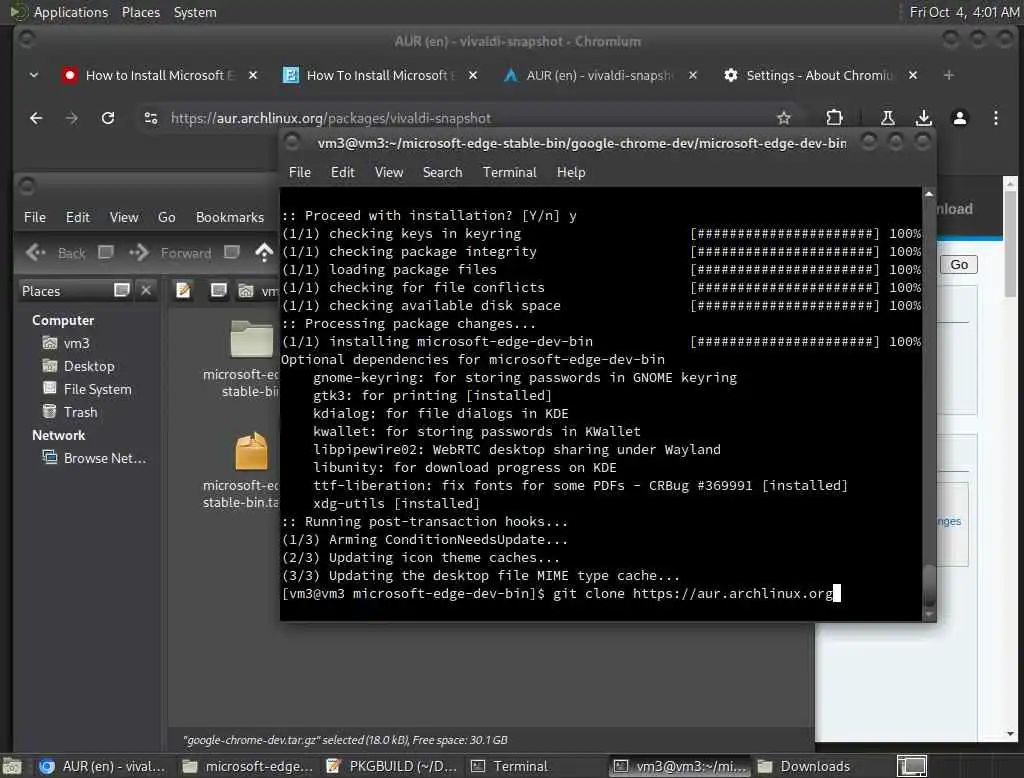
Task: Open file manager Edit menu
Action: (x=78, y=217)
